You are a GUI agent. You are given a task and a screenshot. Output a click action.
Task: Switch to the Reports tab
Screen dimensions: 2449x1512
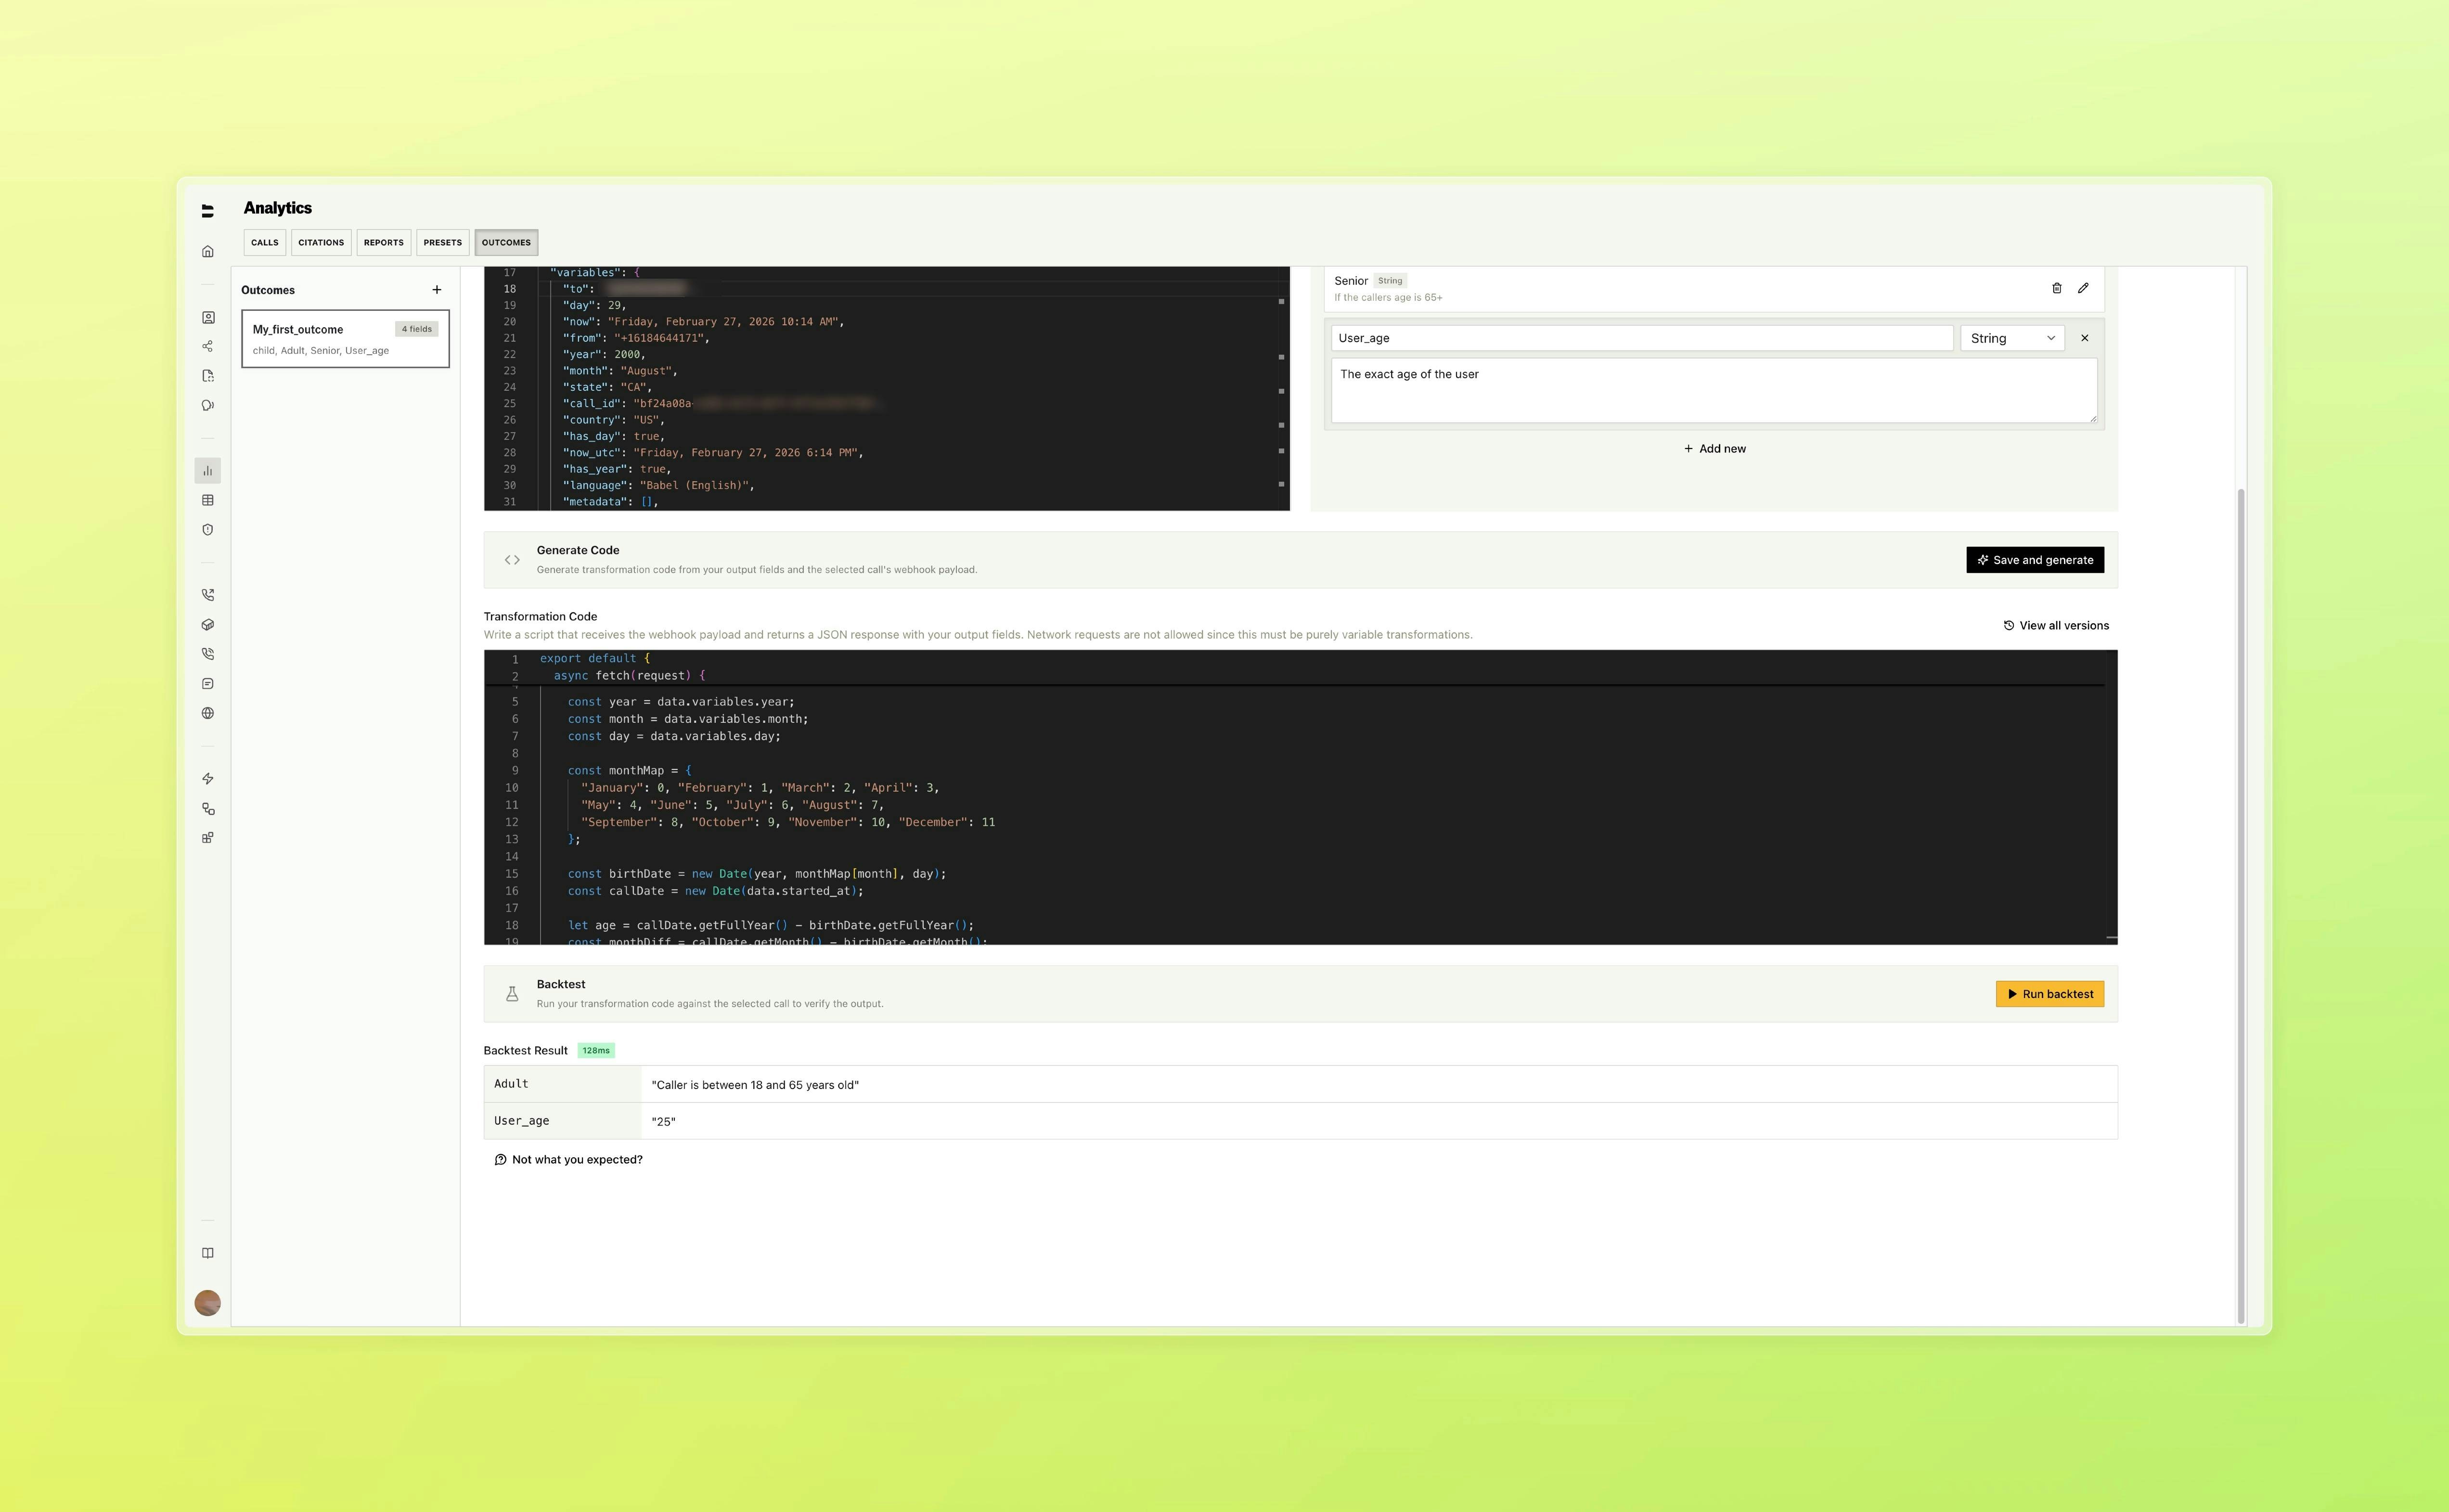tap(383, 242)
